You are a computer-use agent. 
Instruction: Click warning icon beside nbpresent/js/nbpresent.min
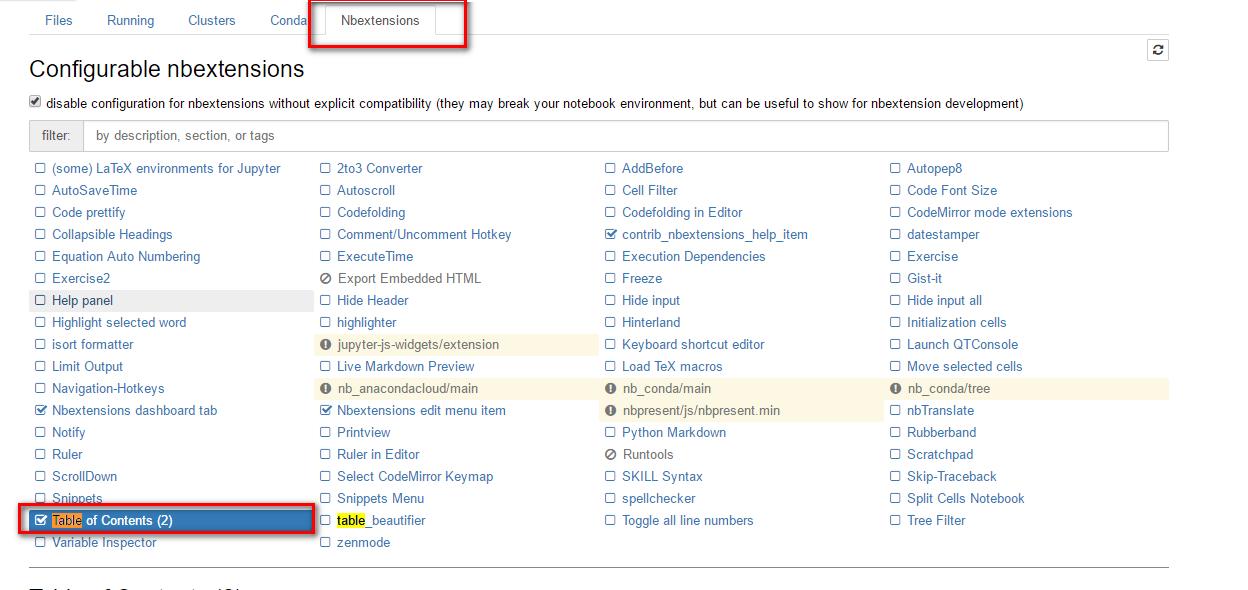point(611,411)
